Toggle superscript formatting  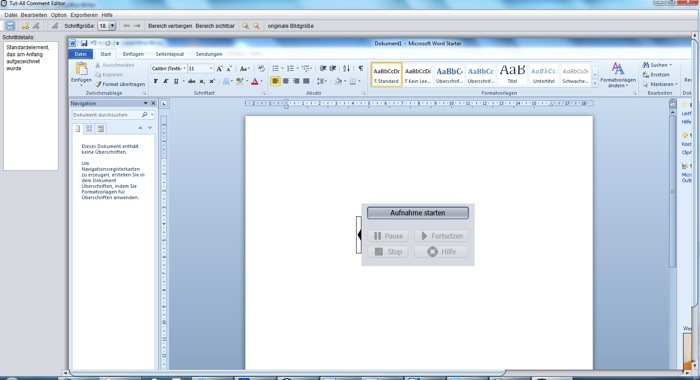coord(212,81)
